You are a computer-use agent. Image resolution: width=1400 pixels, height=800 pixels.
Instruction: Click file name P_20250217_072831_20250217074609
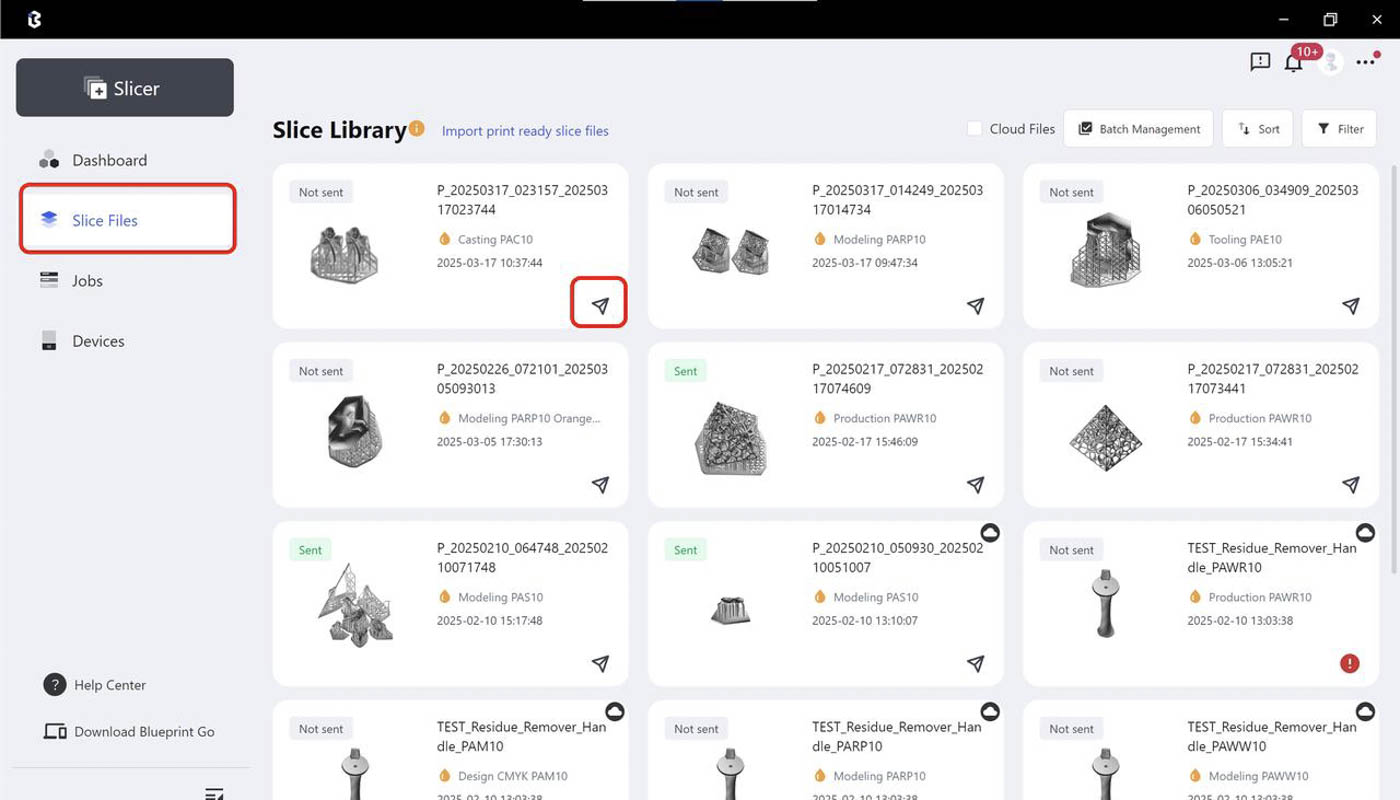click(x=897, y=379)
